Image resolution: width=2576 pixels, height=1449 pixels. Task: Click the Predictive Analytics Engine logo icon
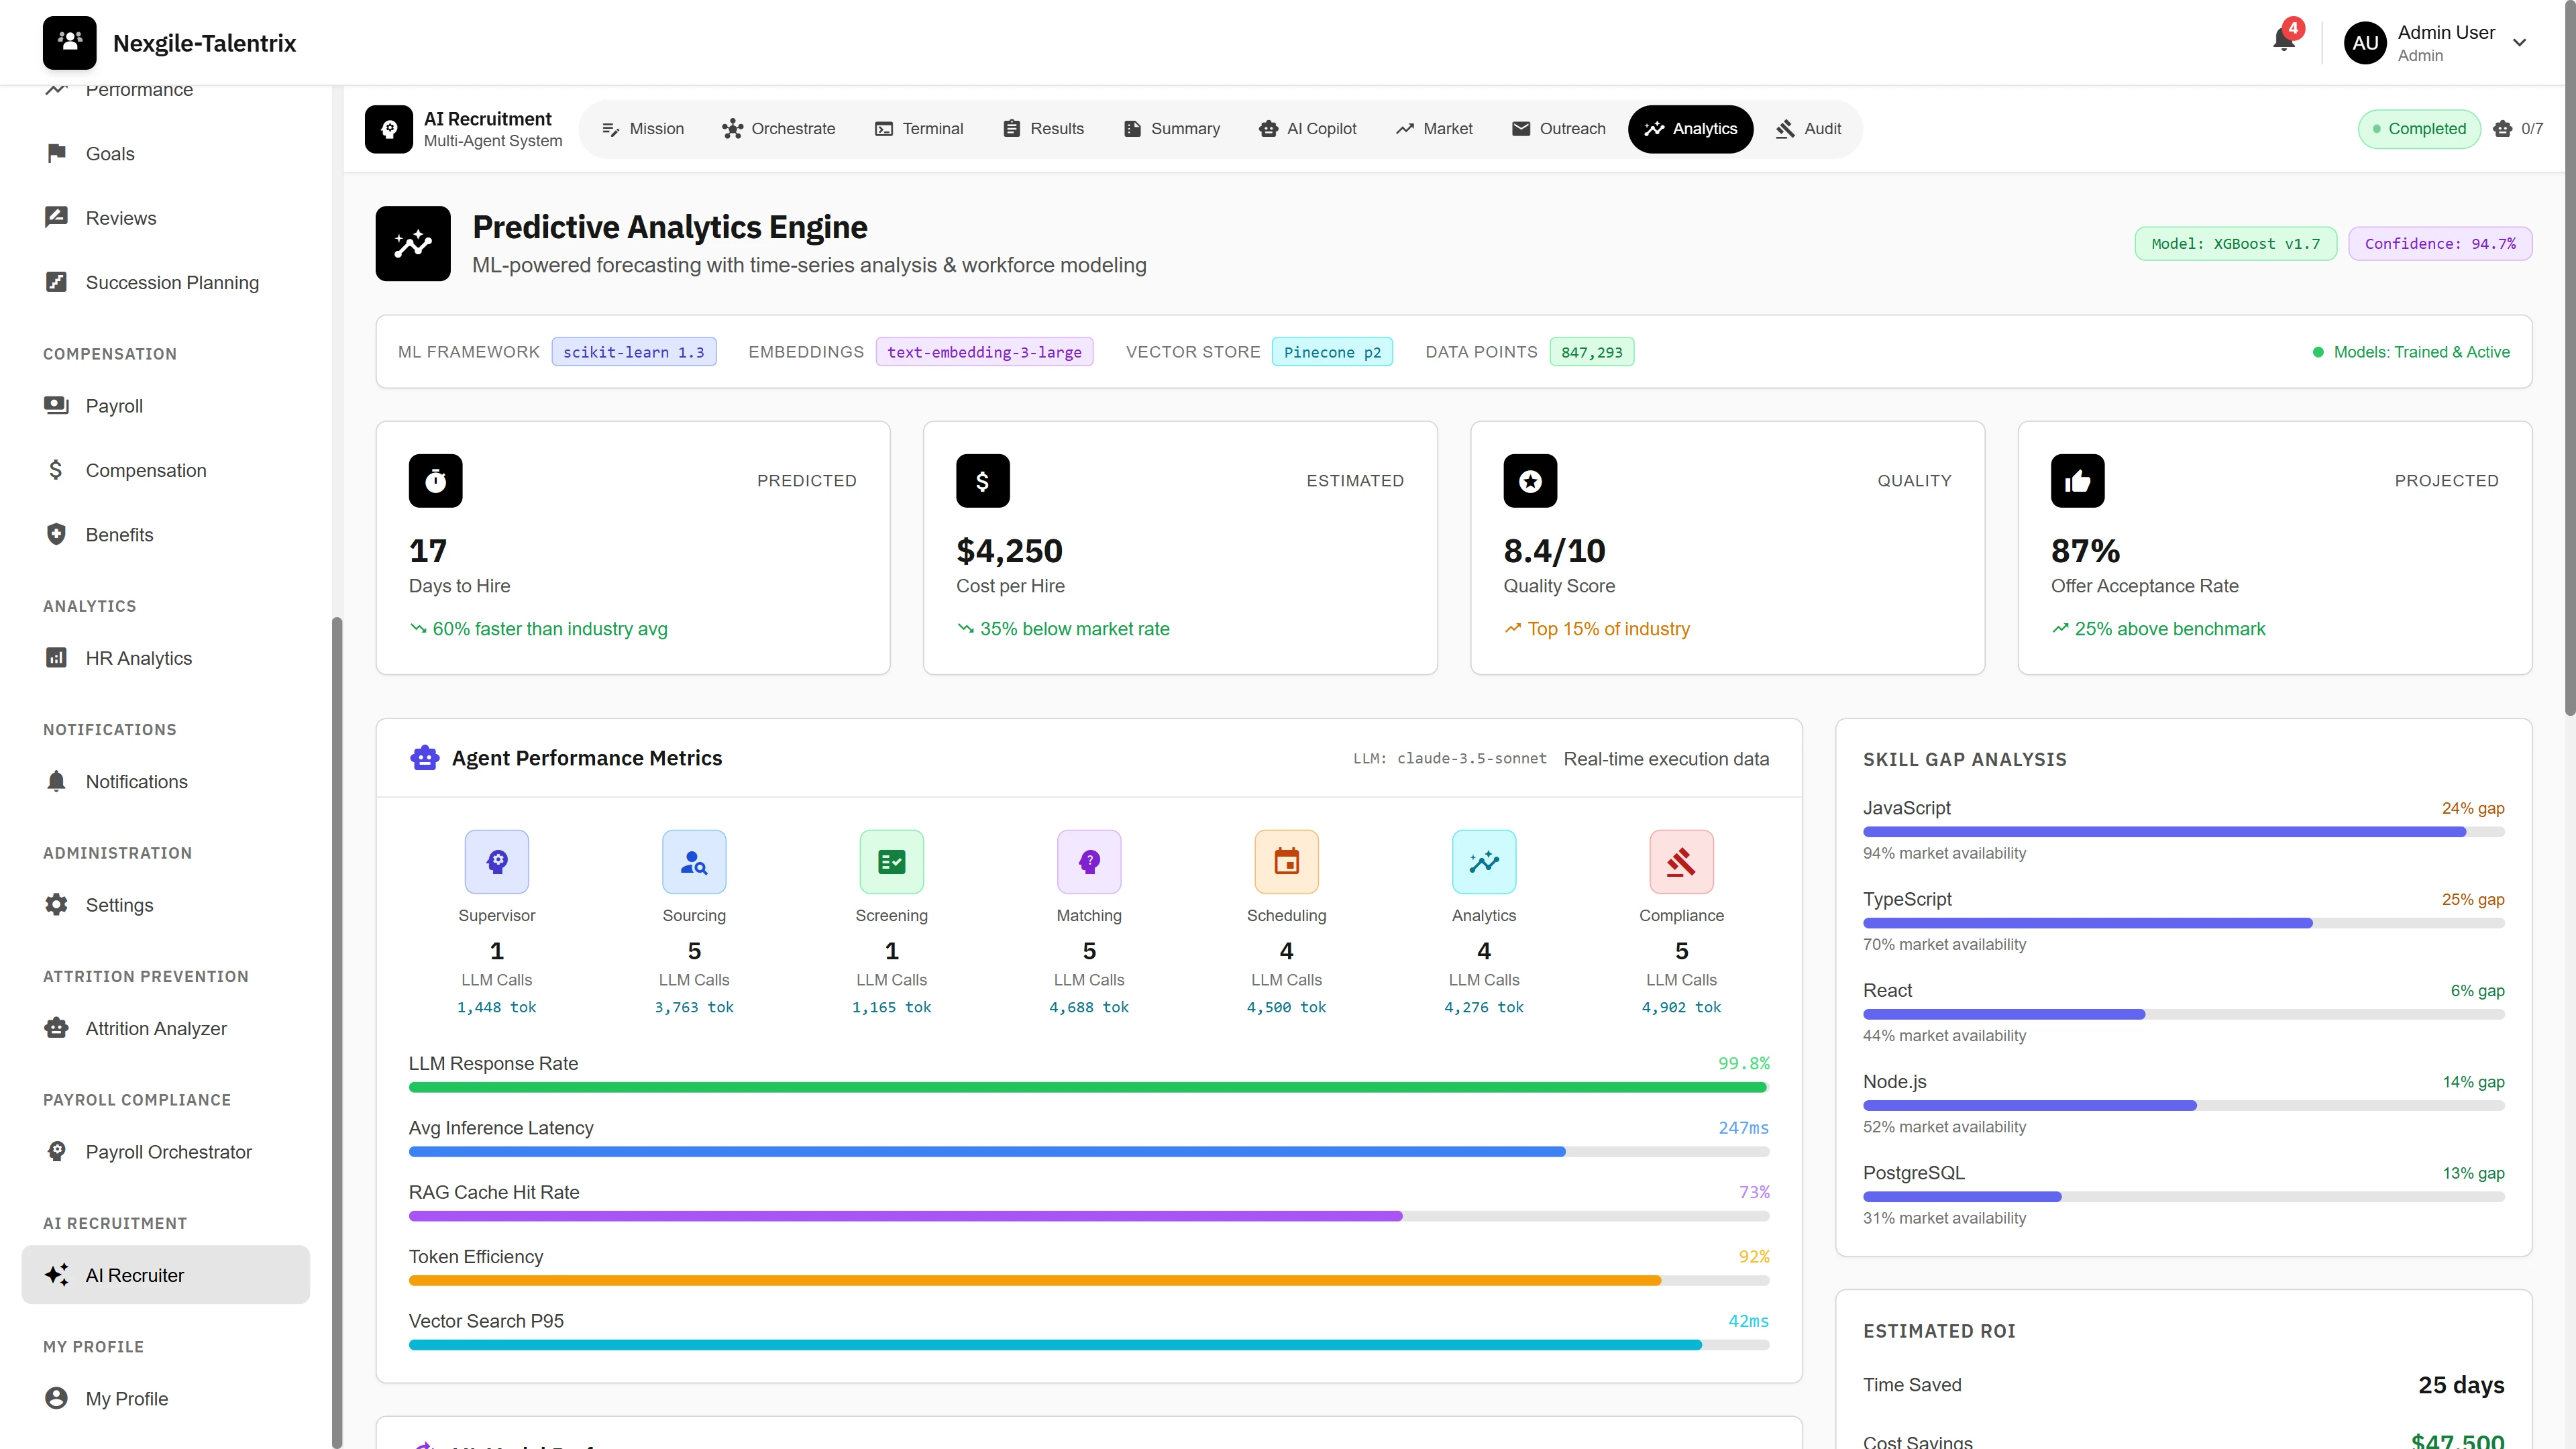click(412, 243)
